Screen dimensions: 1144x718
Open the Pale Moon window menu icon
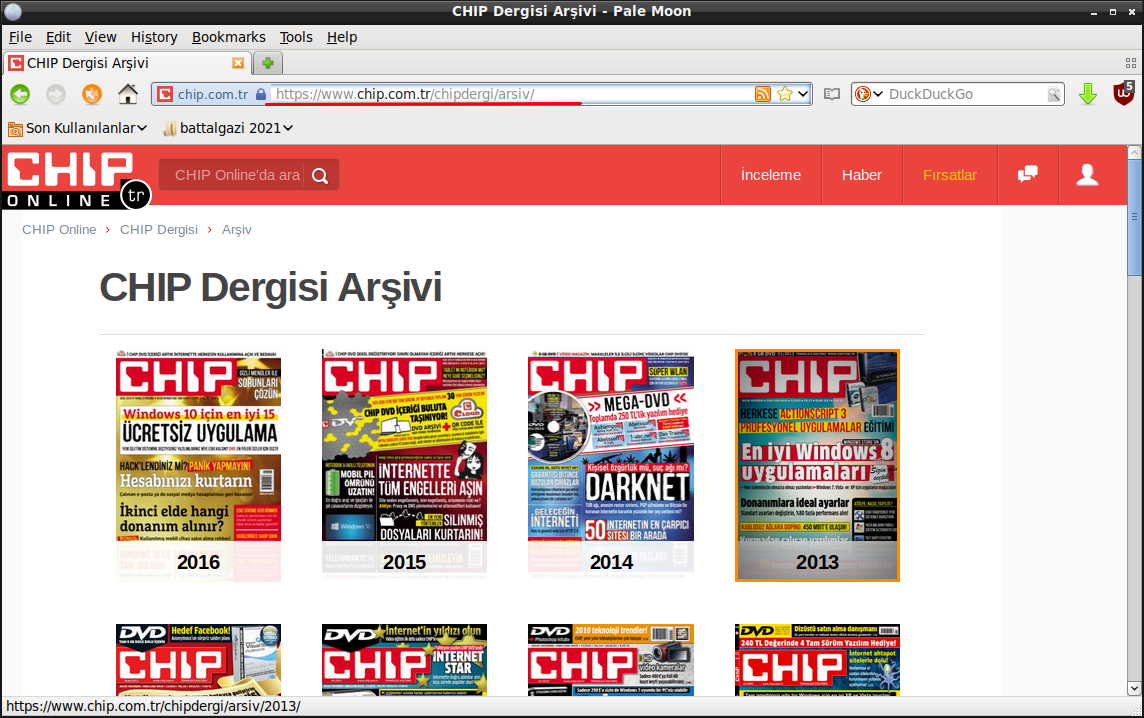coord(12,11)
